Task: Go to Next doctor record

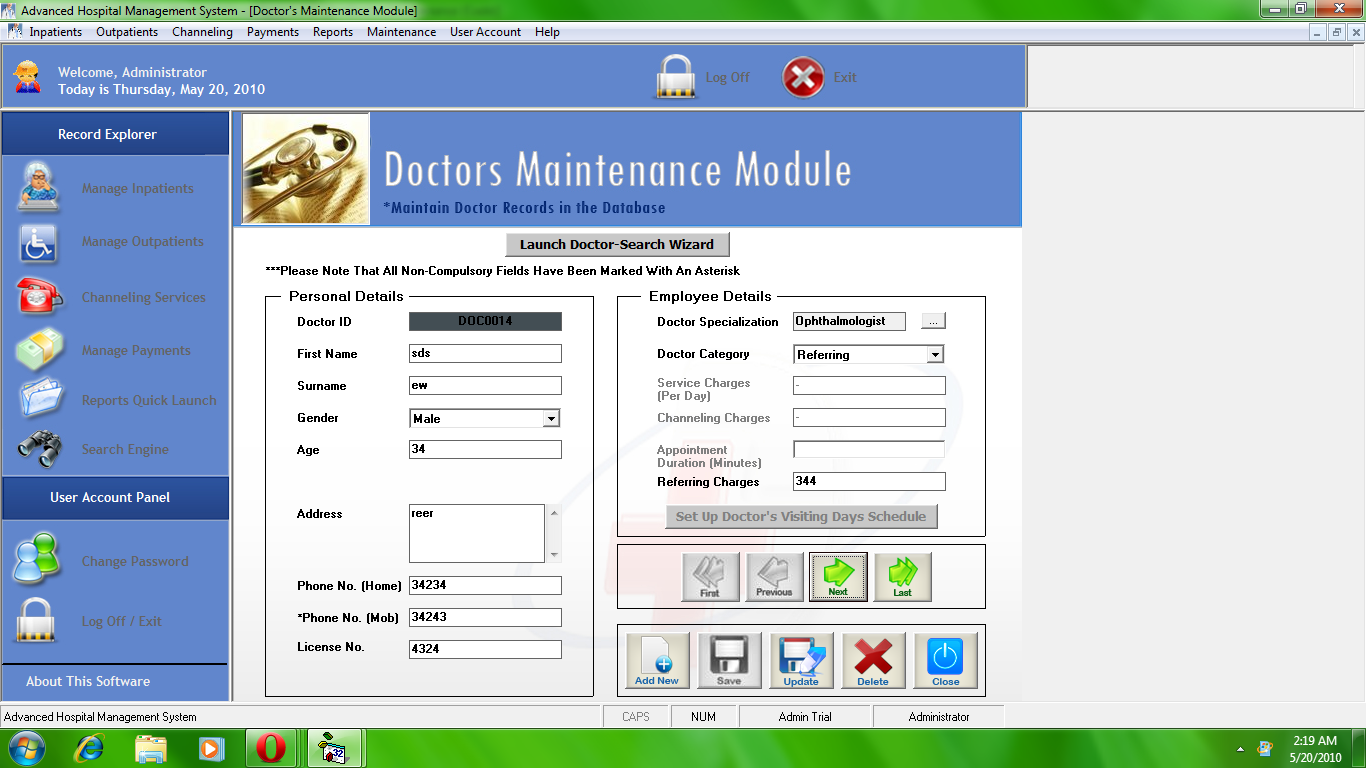Action: click(x=838, y=577)
